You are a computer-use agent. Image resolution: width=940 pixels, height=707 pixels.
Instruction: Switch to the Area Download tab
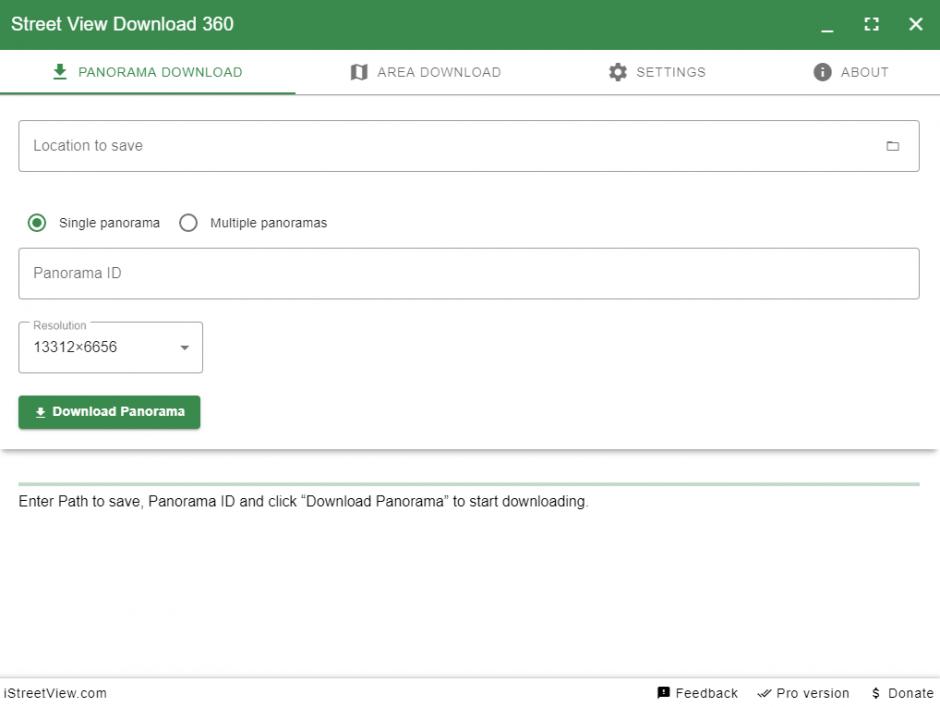(426, 72)
